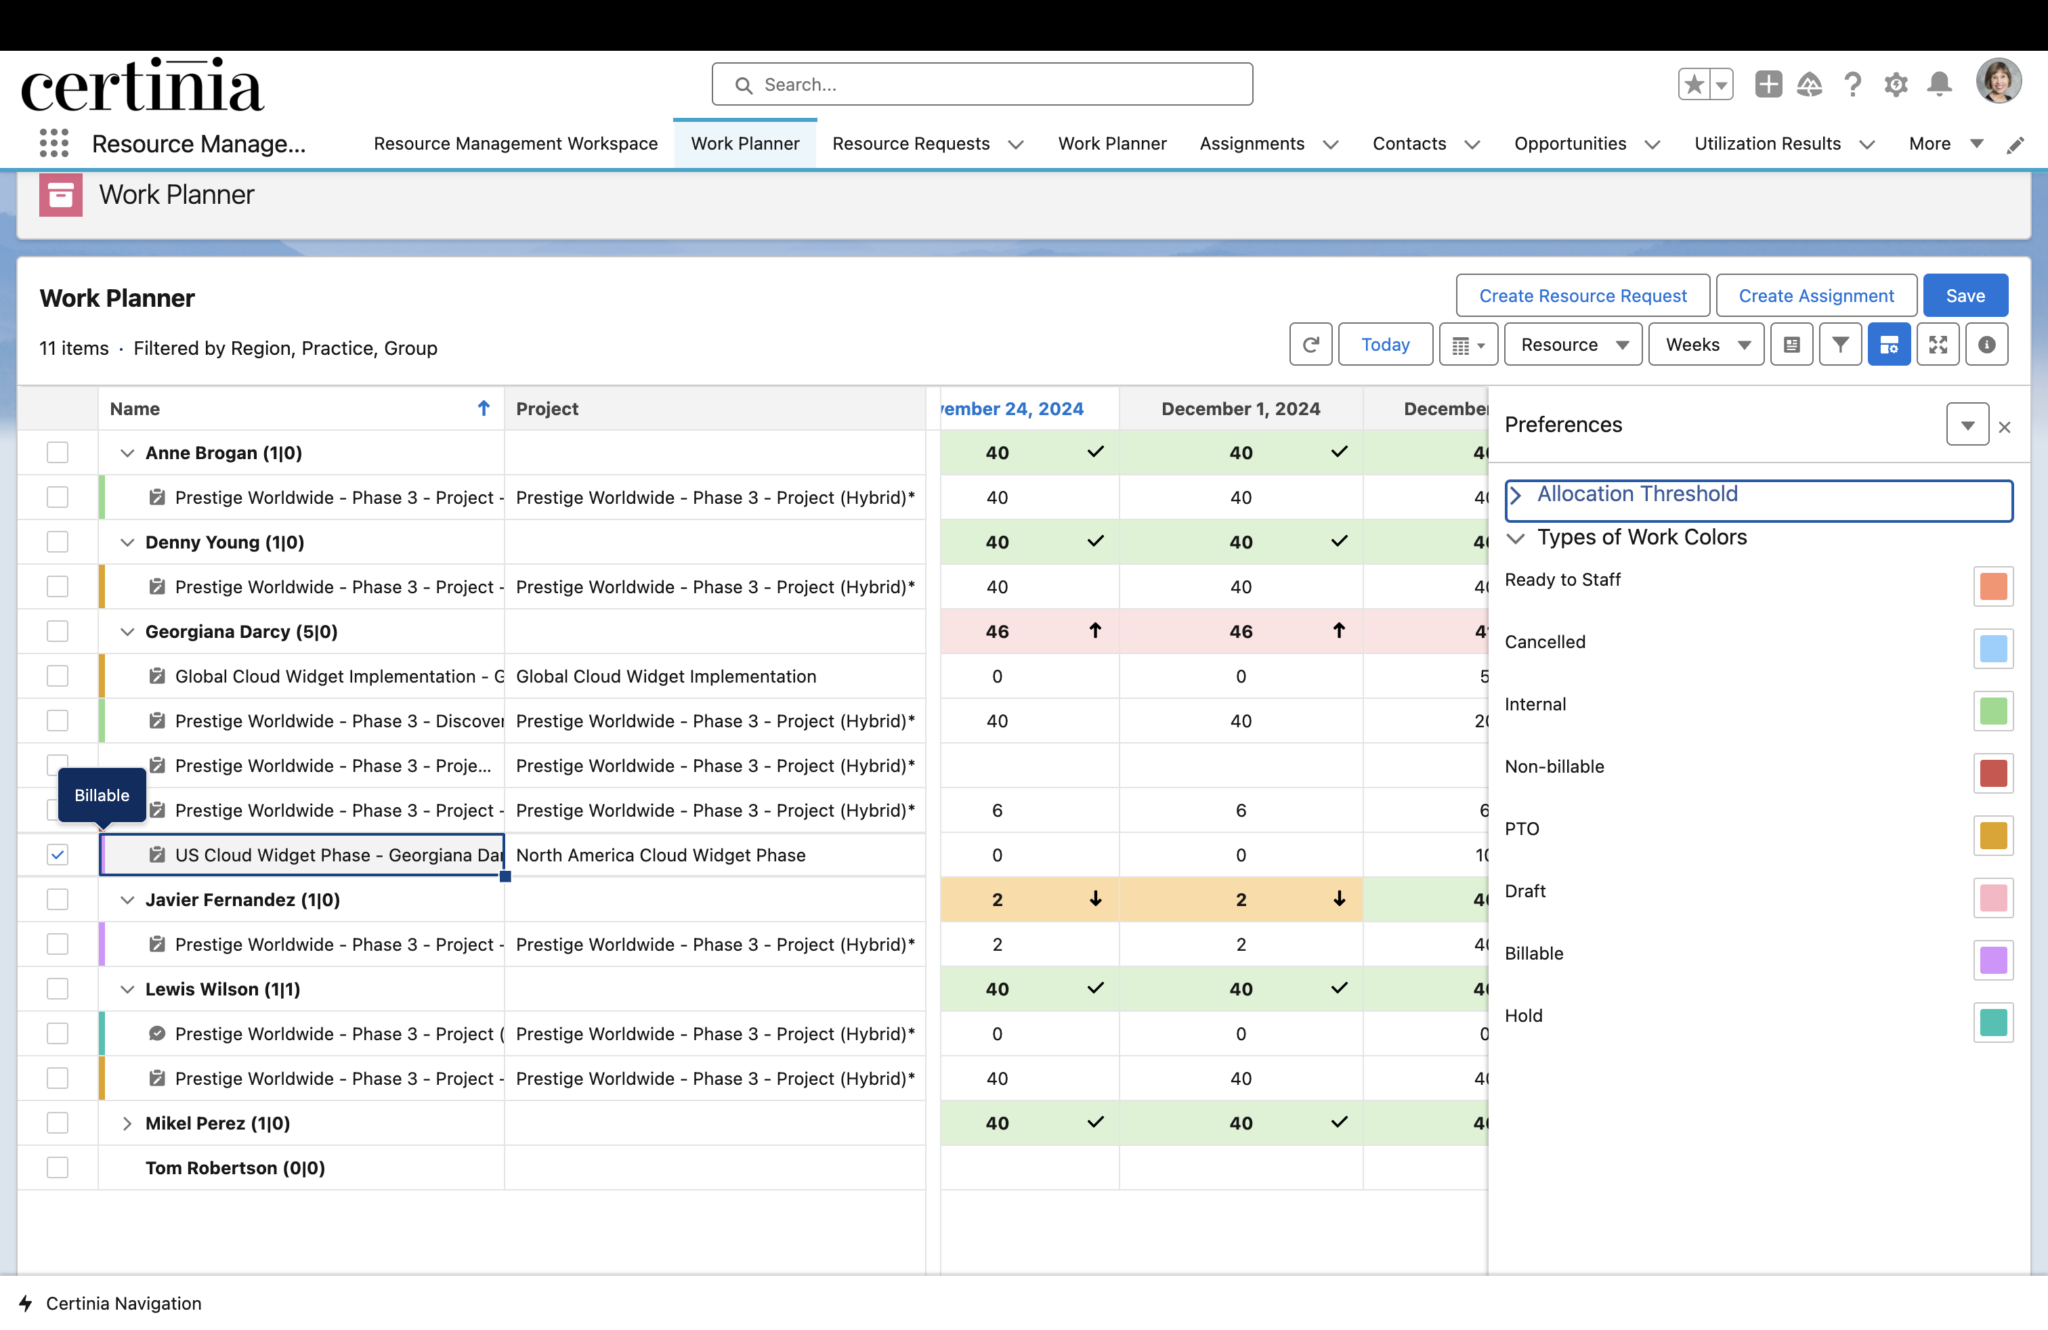The width and height of the screenshot is (2048, 1330).
Task: Expand Work Planner to full screen view
Action: click(1938, 344)
